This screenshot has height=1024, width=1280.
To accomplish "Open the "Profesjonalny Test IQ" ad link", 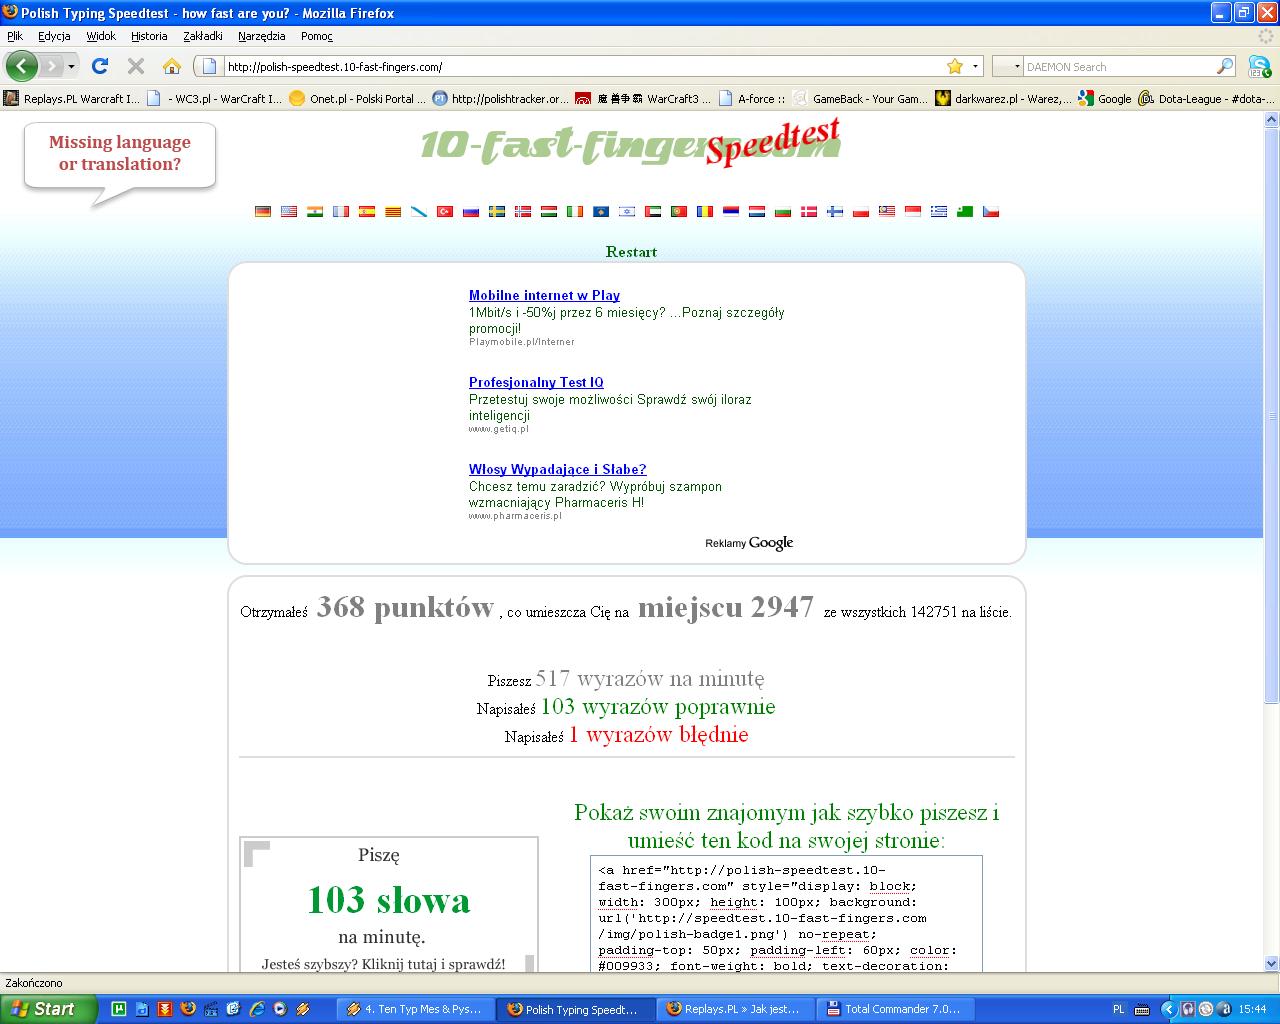I will 536,382.
